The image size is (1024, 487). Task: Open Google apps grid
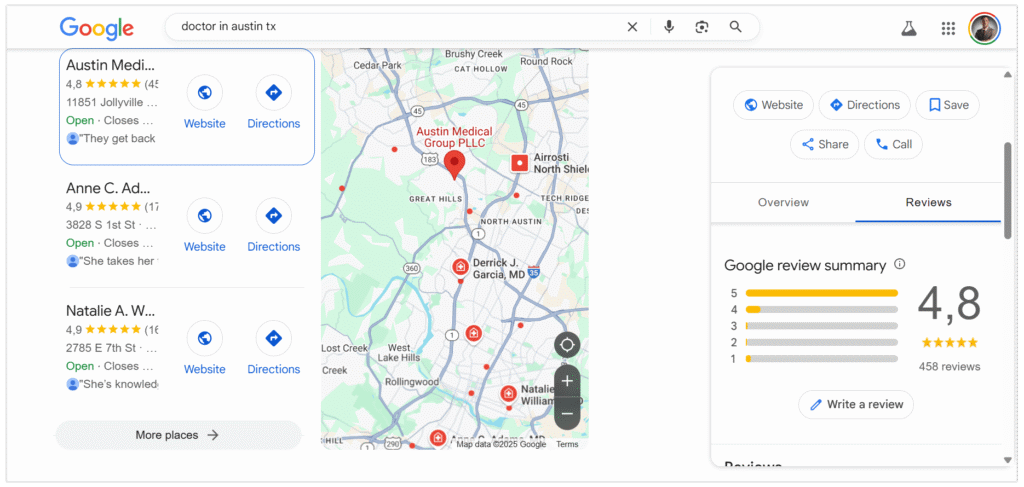point(948,28)
